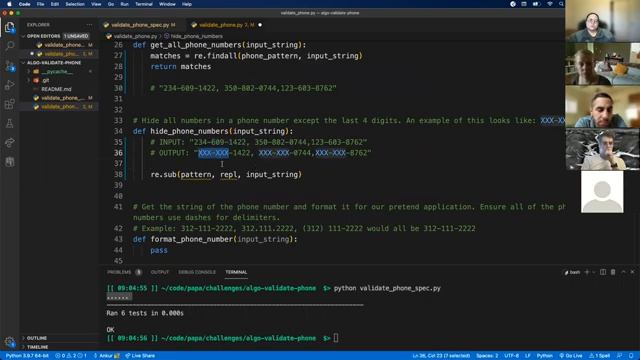Open the Run and Debug view
640x360 pixels.
[9, 85]
